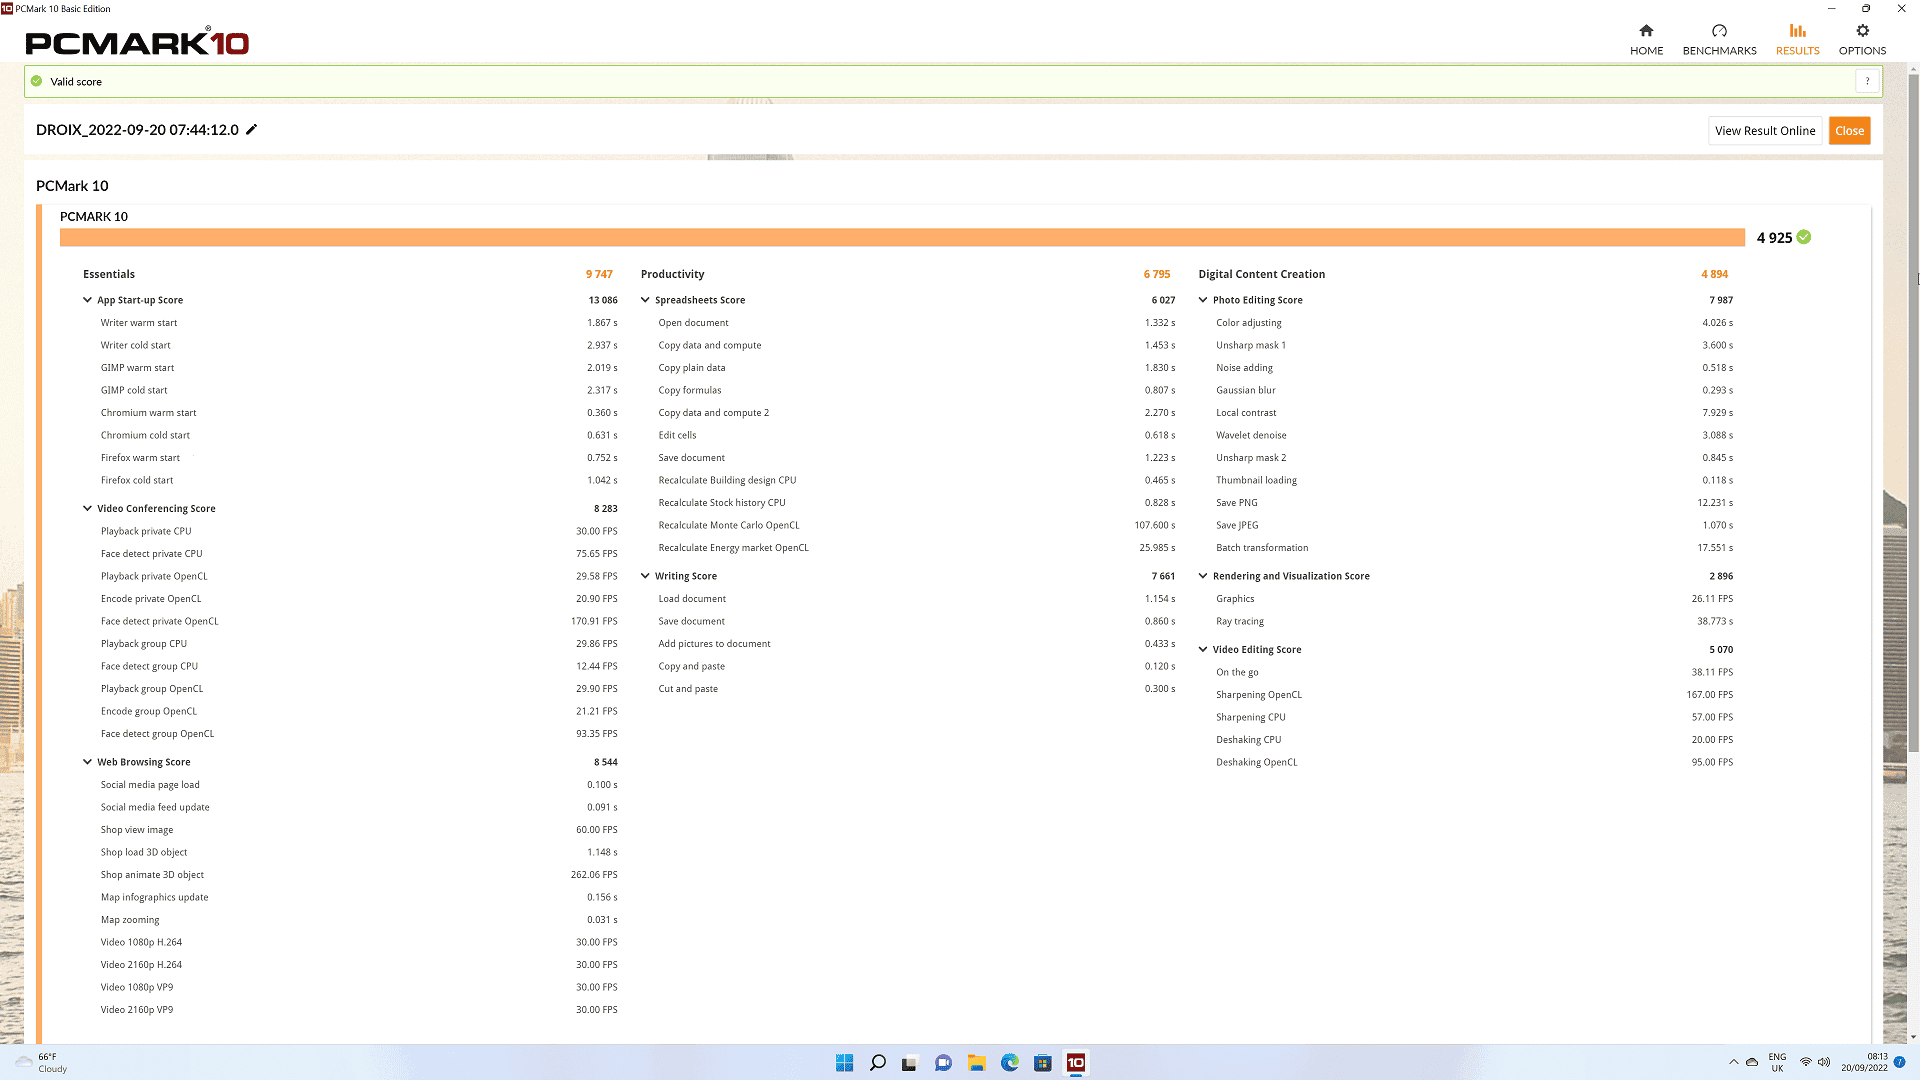This screenshot has height=1080, width=1920.
Task: Open the Home page icon
Action: [x=1646, y=30]
